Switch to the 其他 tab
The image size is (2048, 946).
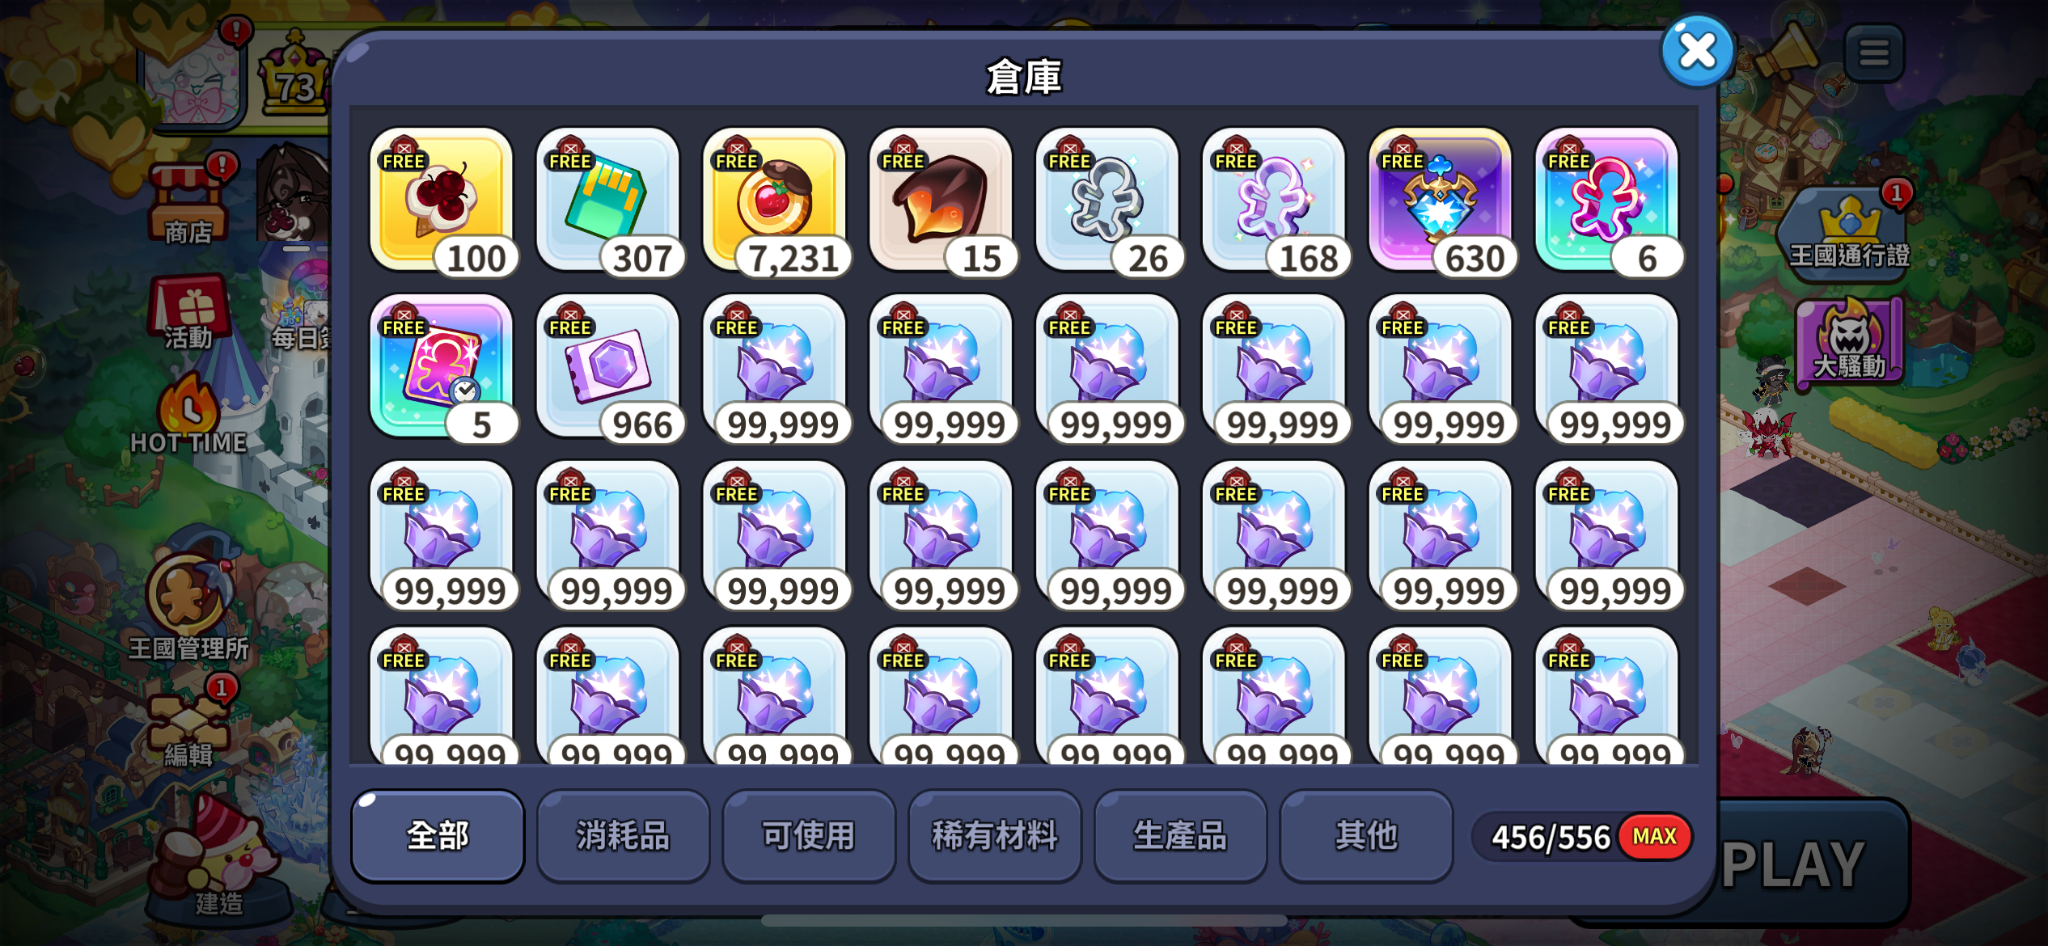(x=1366, y=836)
